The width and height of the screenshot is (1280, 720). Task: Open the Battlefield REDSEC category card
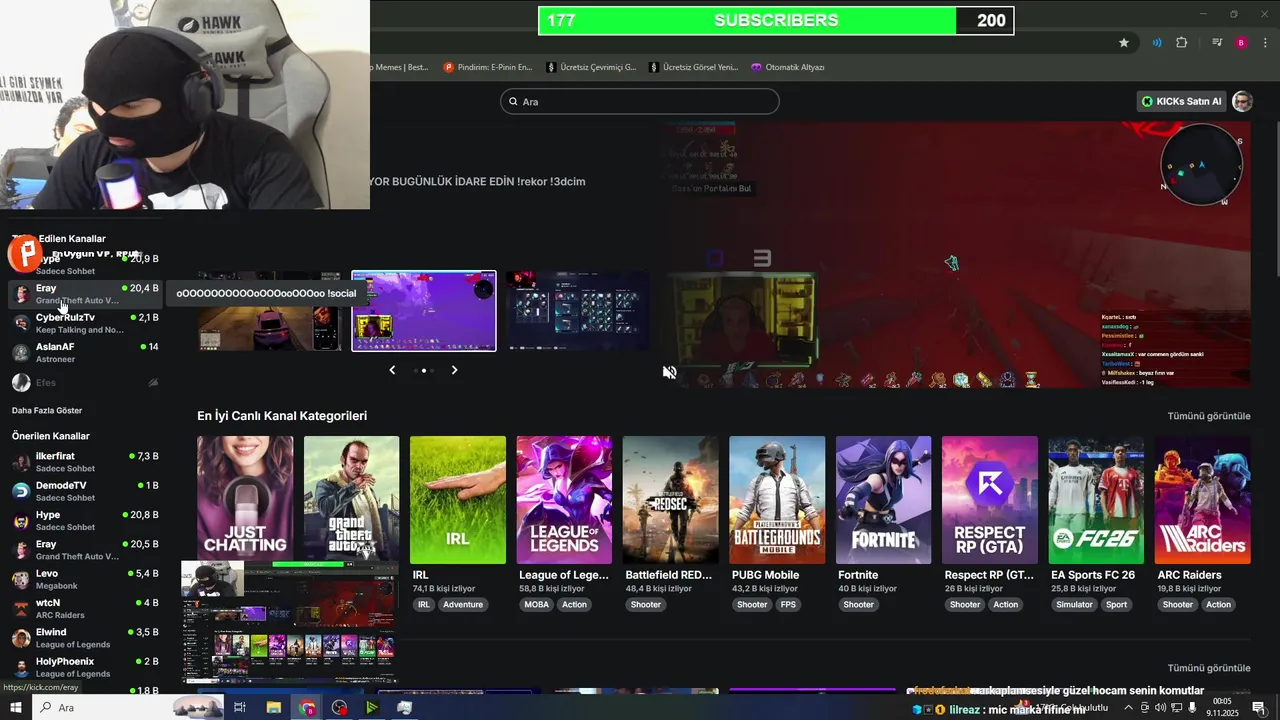[x=670, y=500]
